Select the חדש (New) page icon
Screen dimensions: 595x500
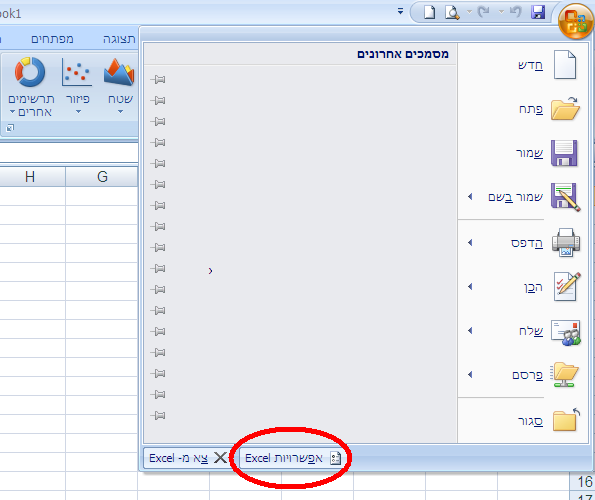[x=565, y=65]
